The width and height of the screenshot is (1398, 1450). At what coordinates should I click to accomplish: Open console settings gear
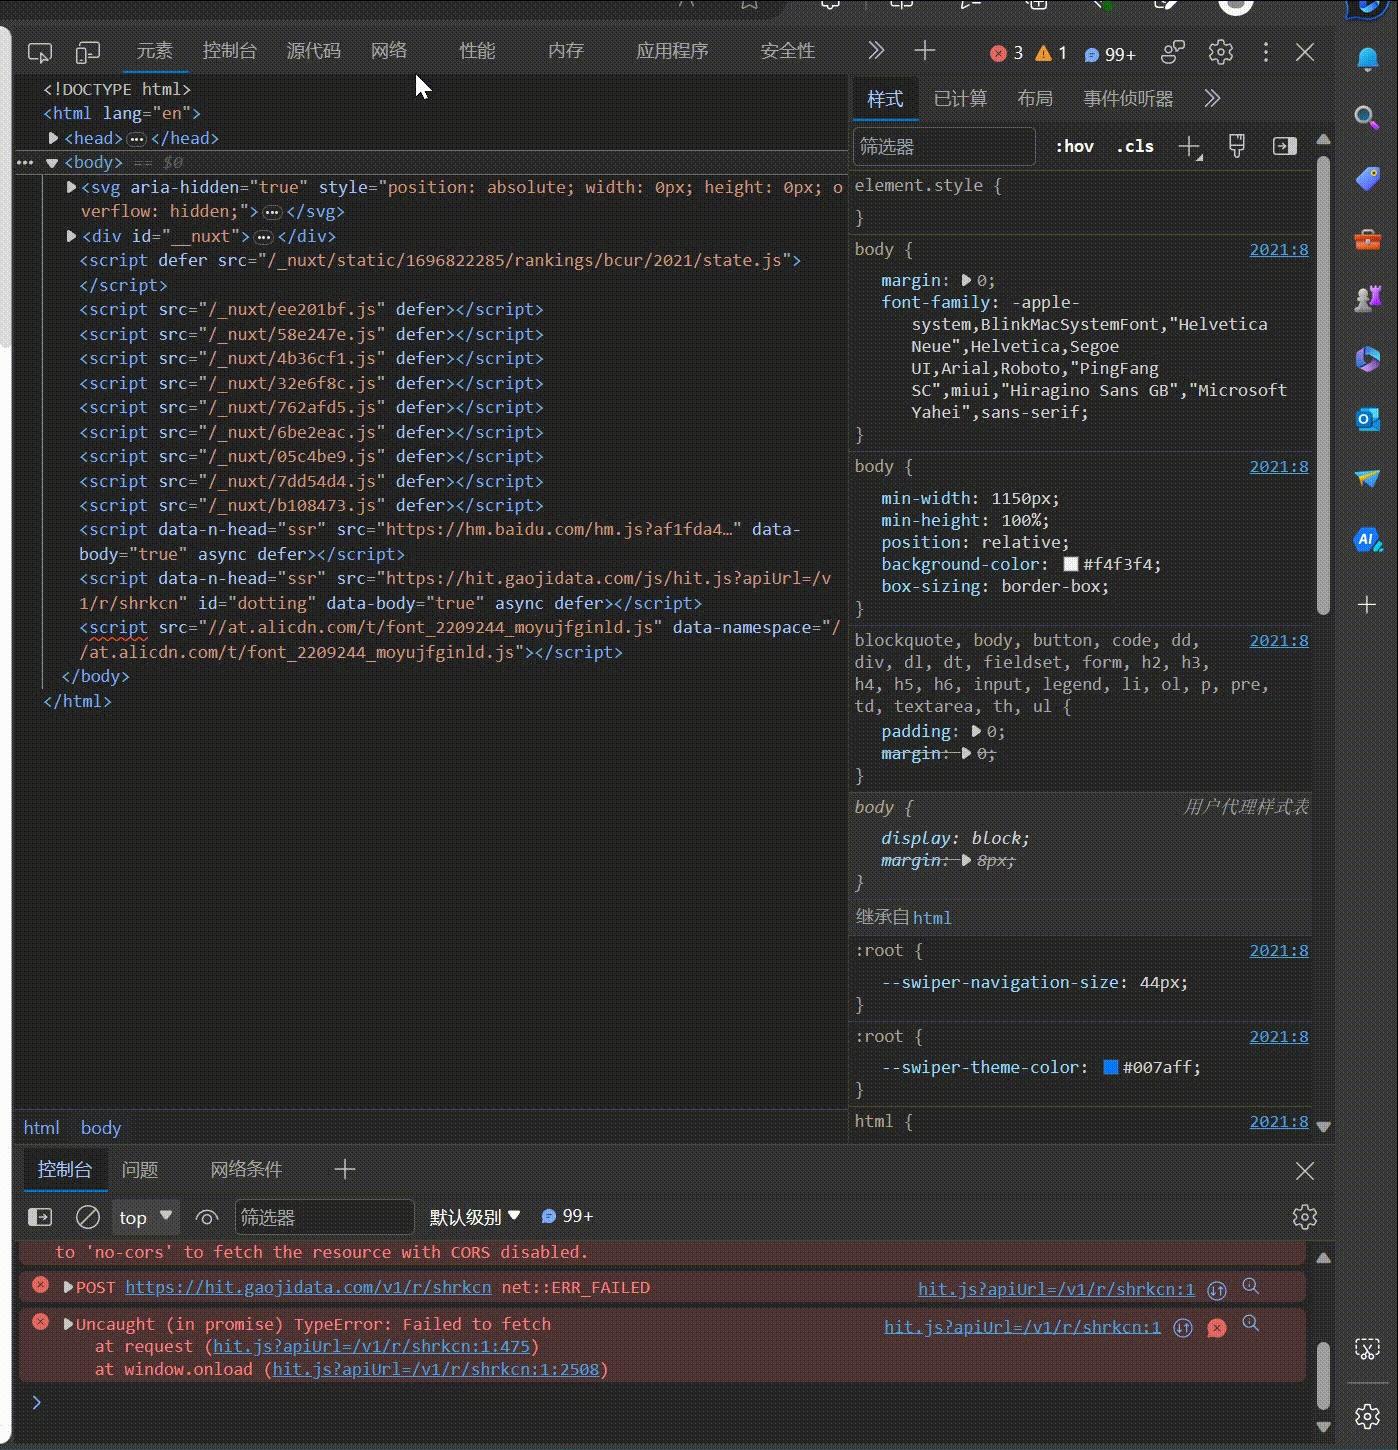click(x=1305, y=1217)
